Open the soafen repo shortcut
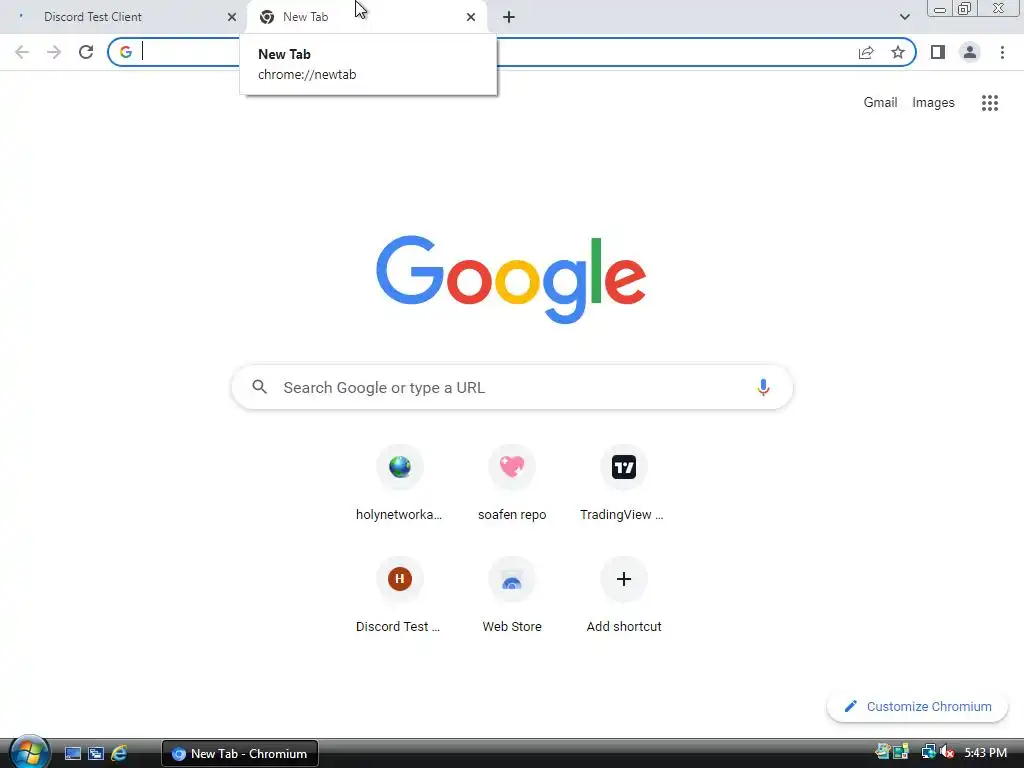The image size is (1024, 768). [x=512, y=484]
